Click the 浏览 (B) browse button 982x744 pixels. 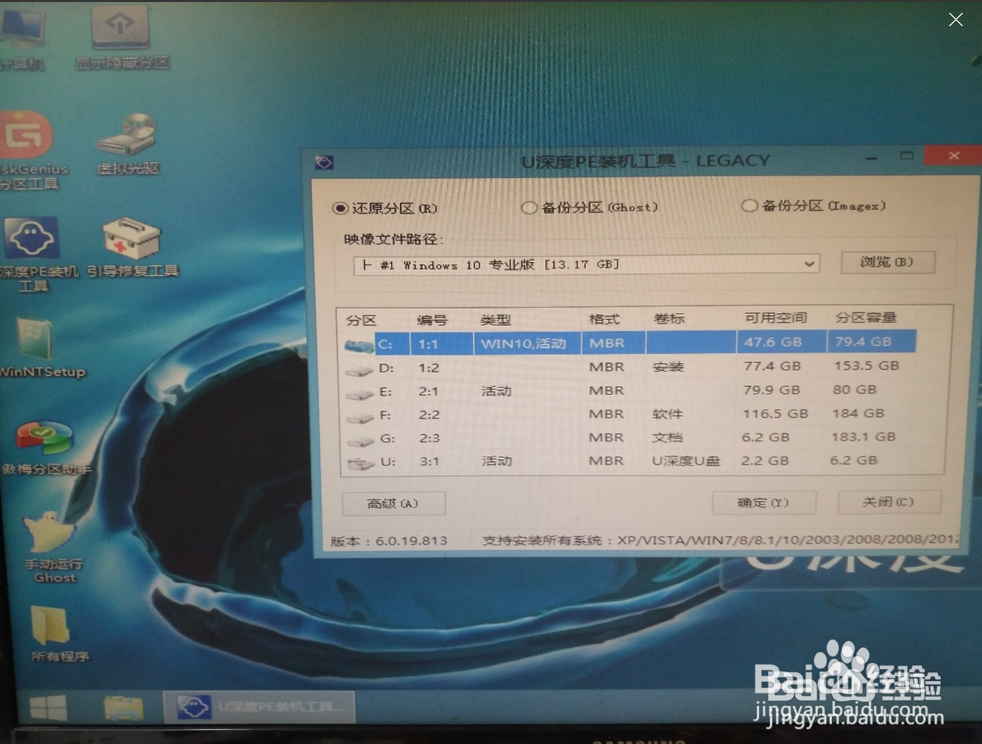coord(888,262)
